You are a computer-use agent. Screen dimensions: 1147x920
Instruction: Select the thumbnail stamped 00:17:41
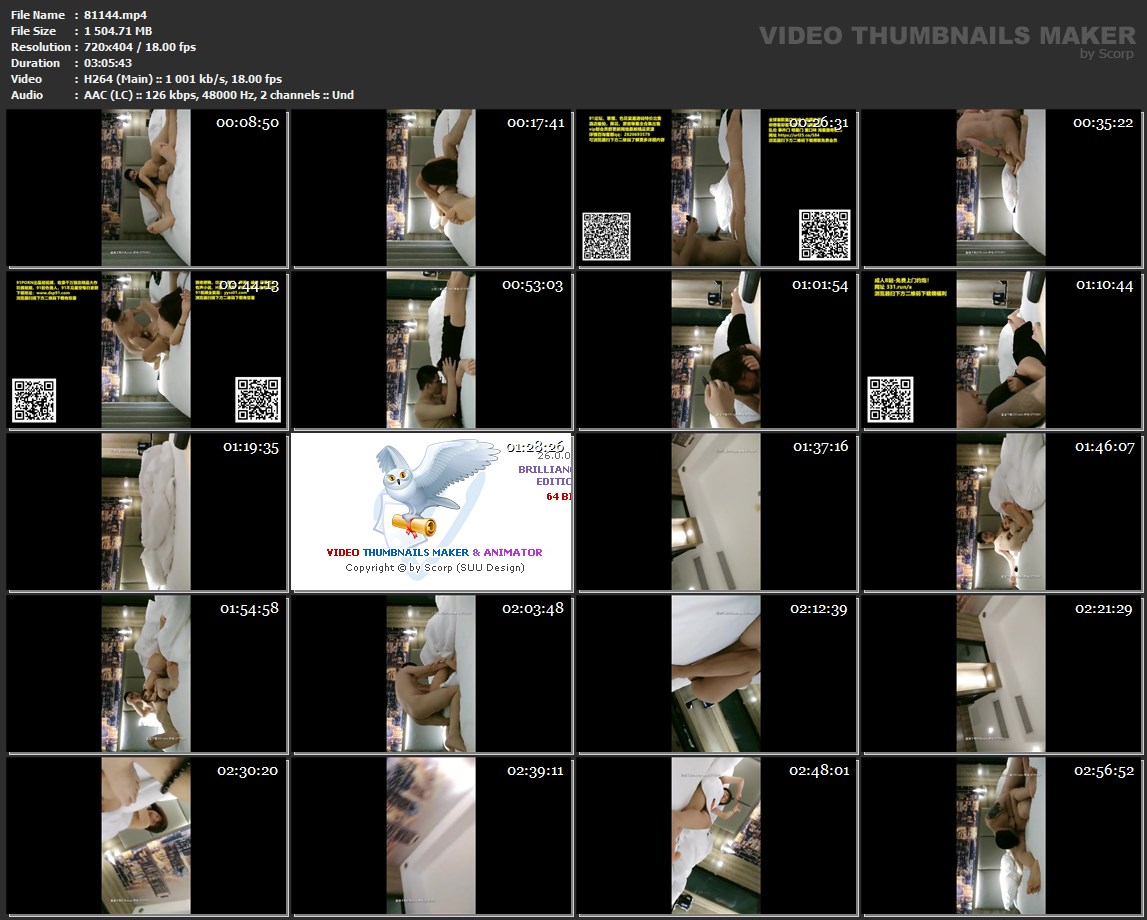tap(432, 188)
